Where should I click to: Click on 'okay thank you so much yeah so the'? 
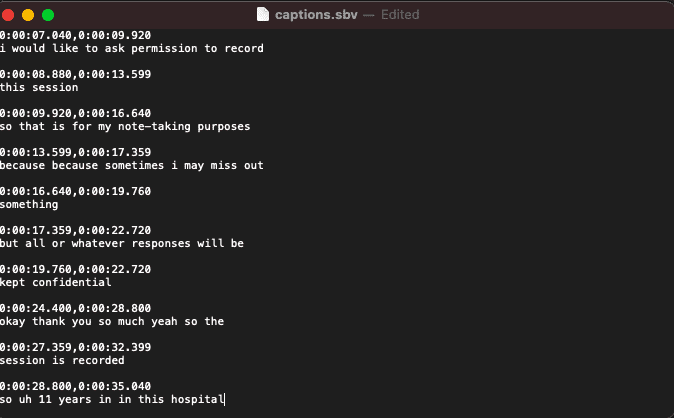click(112, 322)
